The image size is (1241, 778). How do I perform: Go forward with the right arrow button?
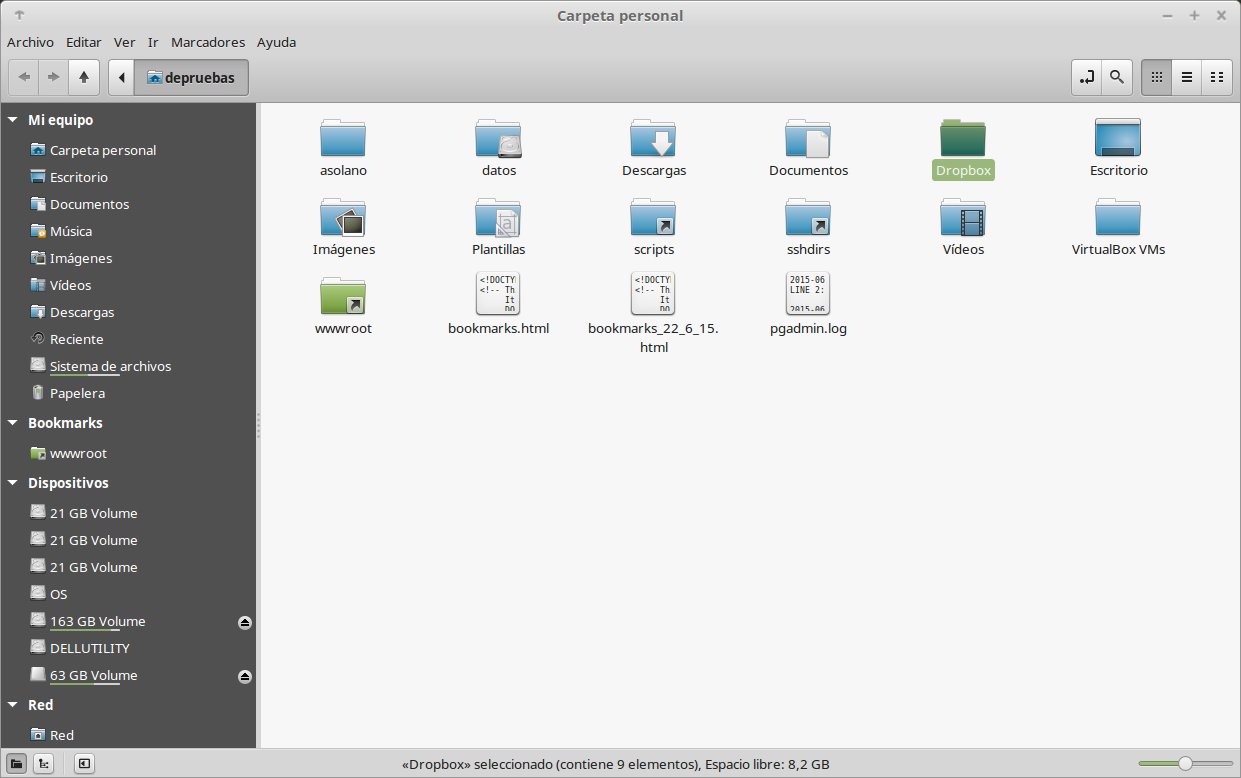tap(54, 77)
